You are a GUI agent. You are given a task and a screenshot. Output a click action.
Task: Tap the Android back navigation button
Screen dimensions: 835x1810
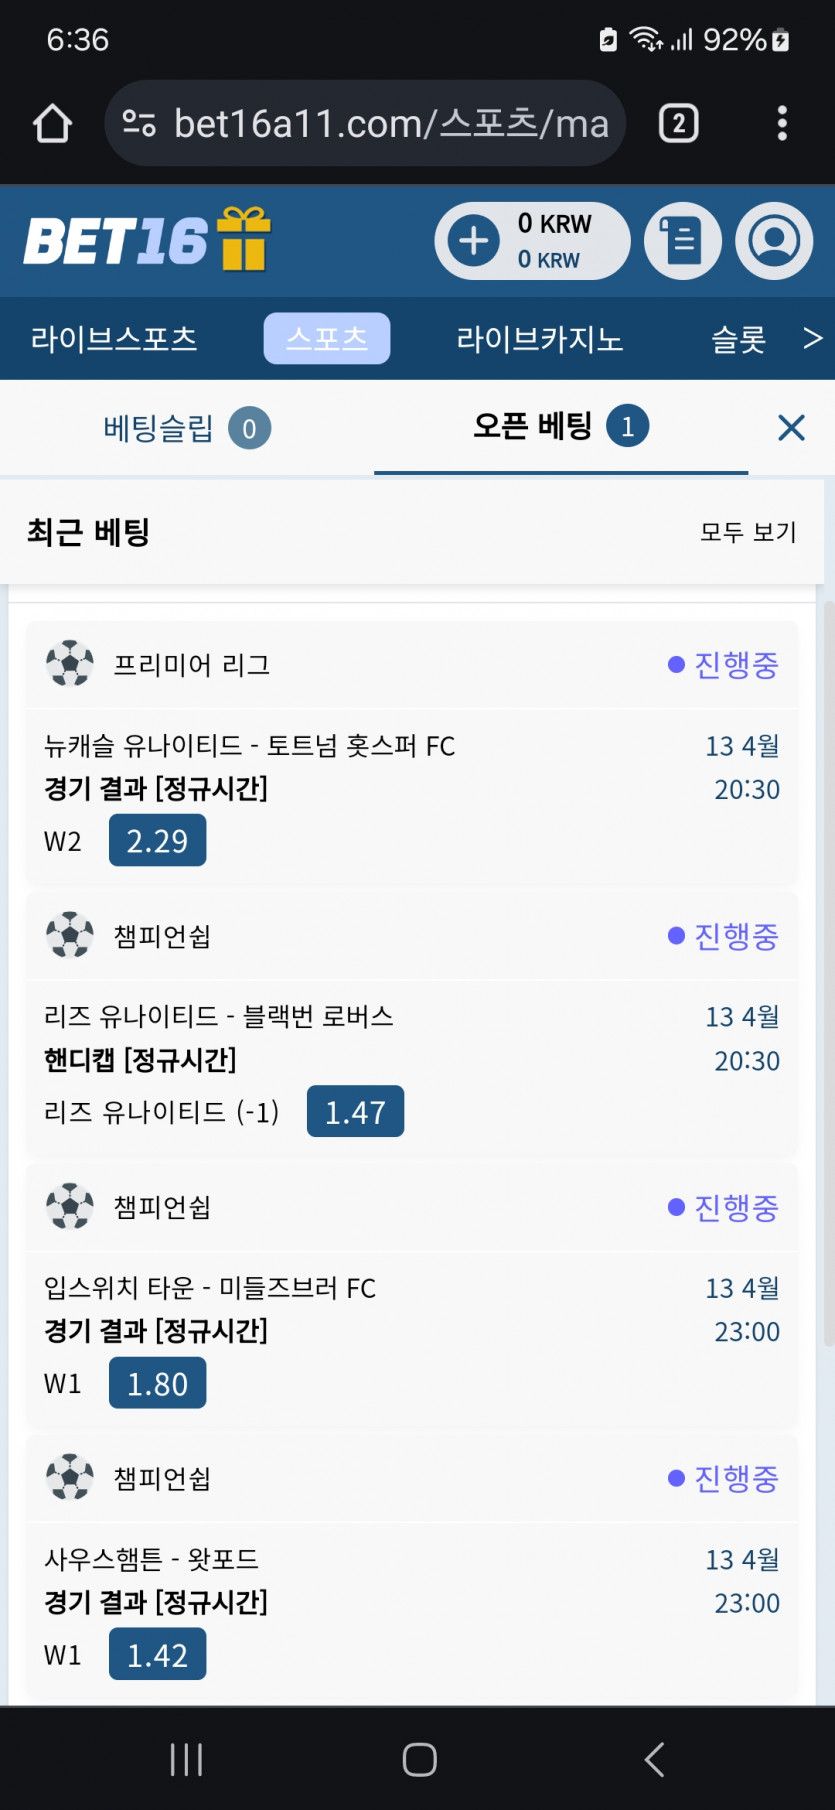[x=654, y=1759]
